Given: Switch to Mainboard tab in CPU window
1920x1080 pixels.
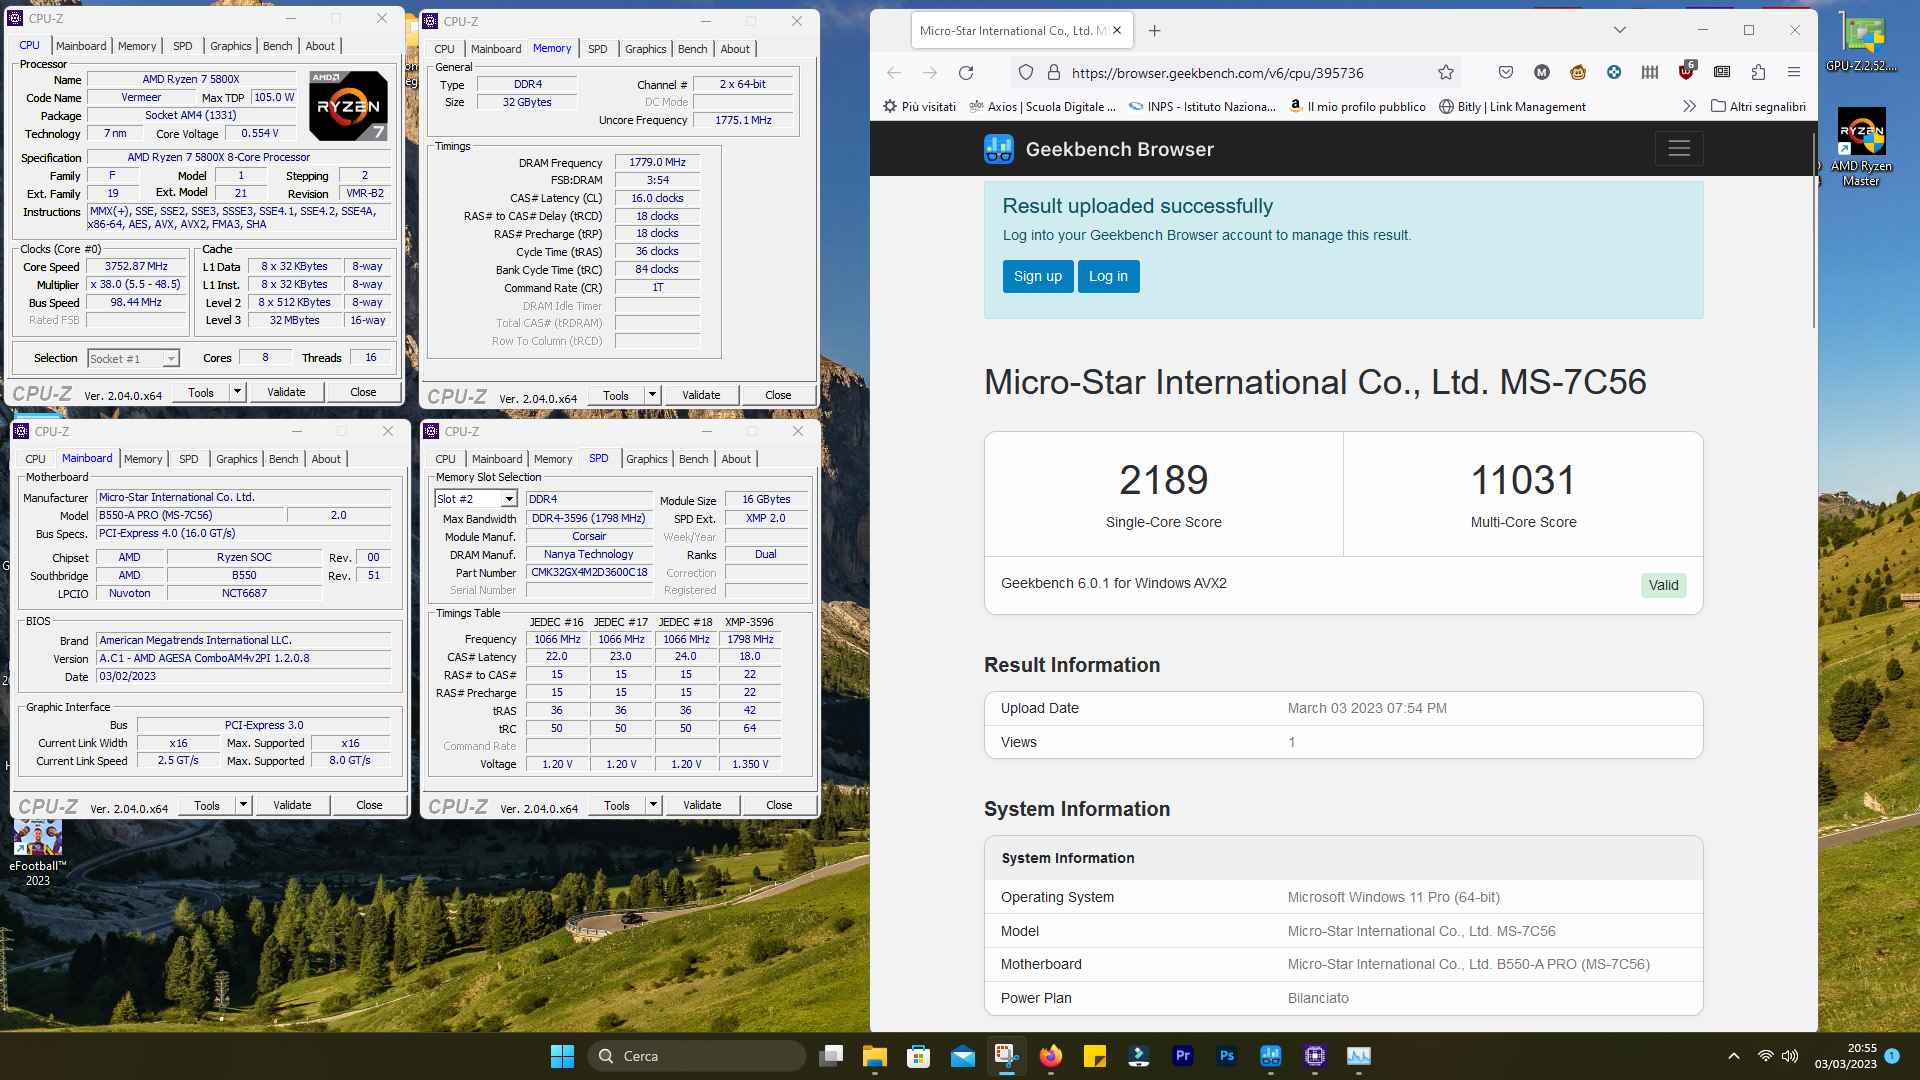Looking at the screenshot, I should (x=81, y=46).
